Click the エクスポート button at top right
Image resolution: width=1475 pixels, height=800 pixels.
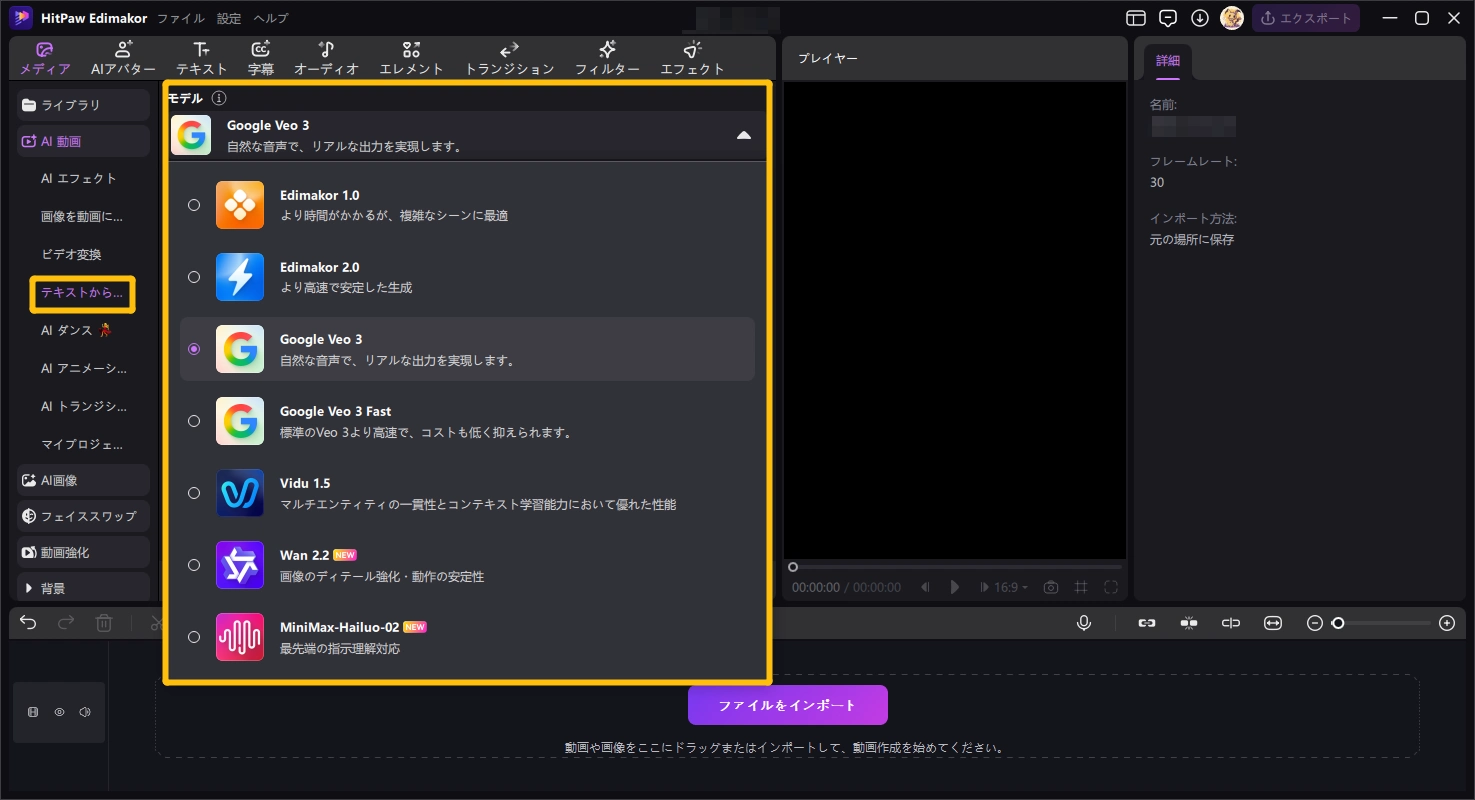1306,17
